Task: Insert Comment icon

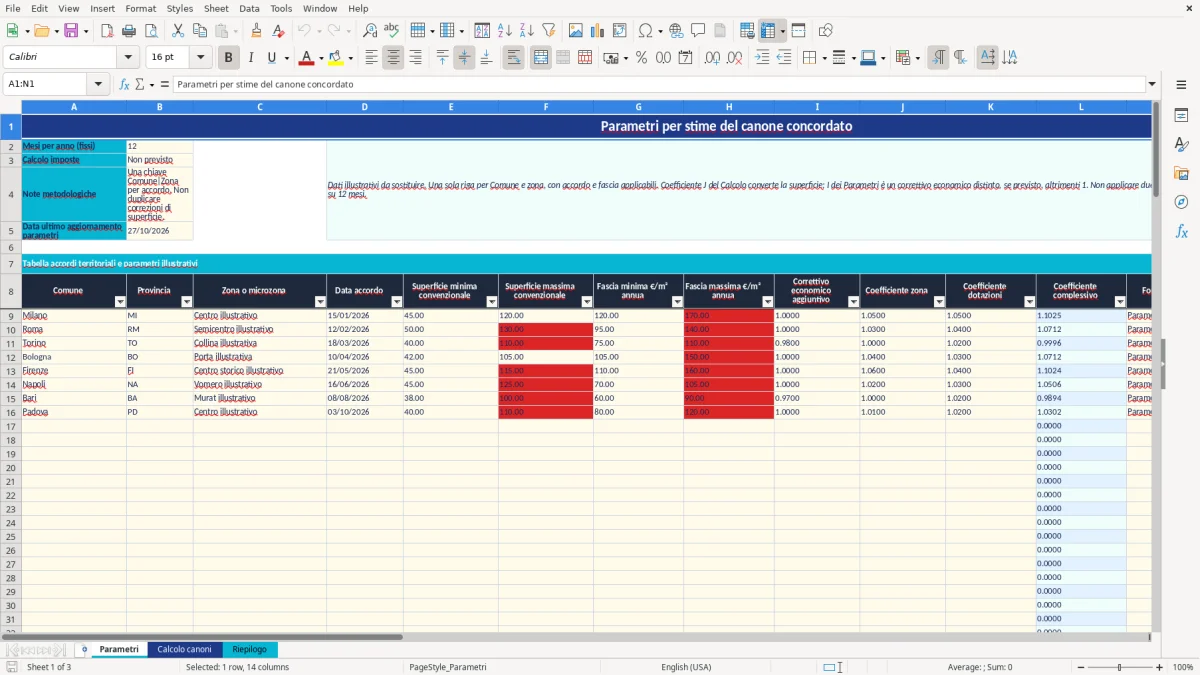Action: tap(698, 31)
